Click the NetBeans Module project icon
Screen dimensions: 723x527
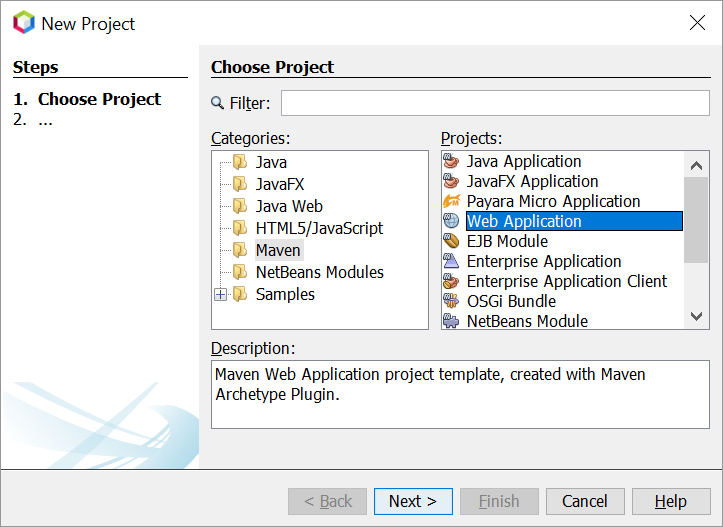452,321
